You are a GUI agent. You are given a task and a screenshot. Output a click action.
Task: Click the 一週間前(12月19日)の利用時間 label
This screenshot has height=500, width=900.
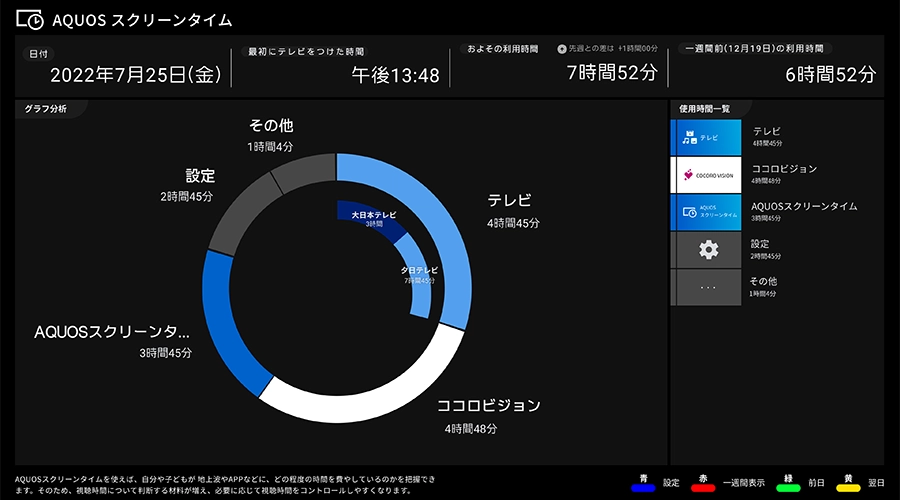754,48
